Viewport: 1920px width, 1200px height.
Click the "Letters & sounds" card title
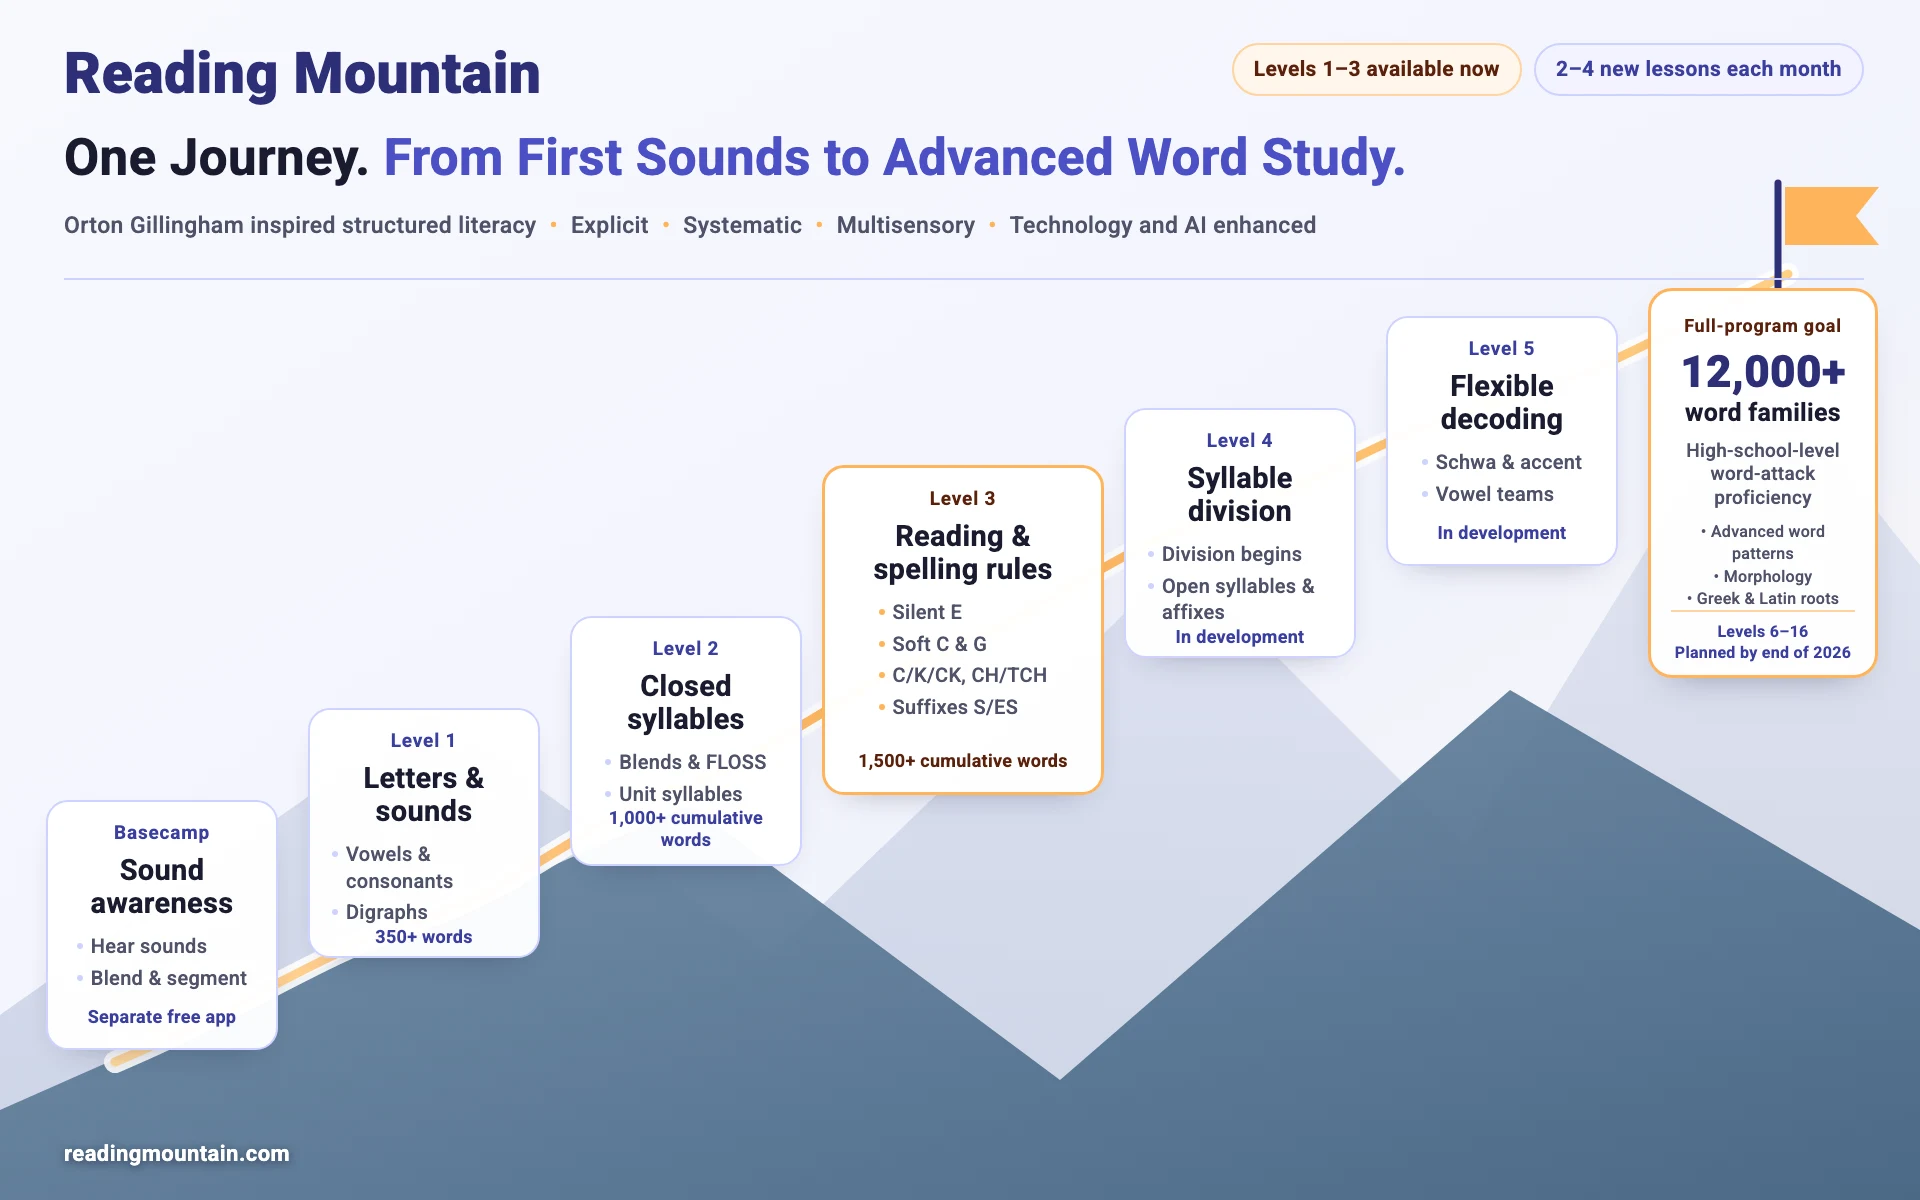coord(423,794)
